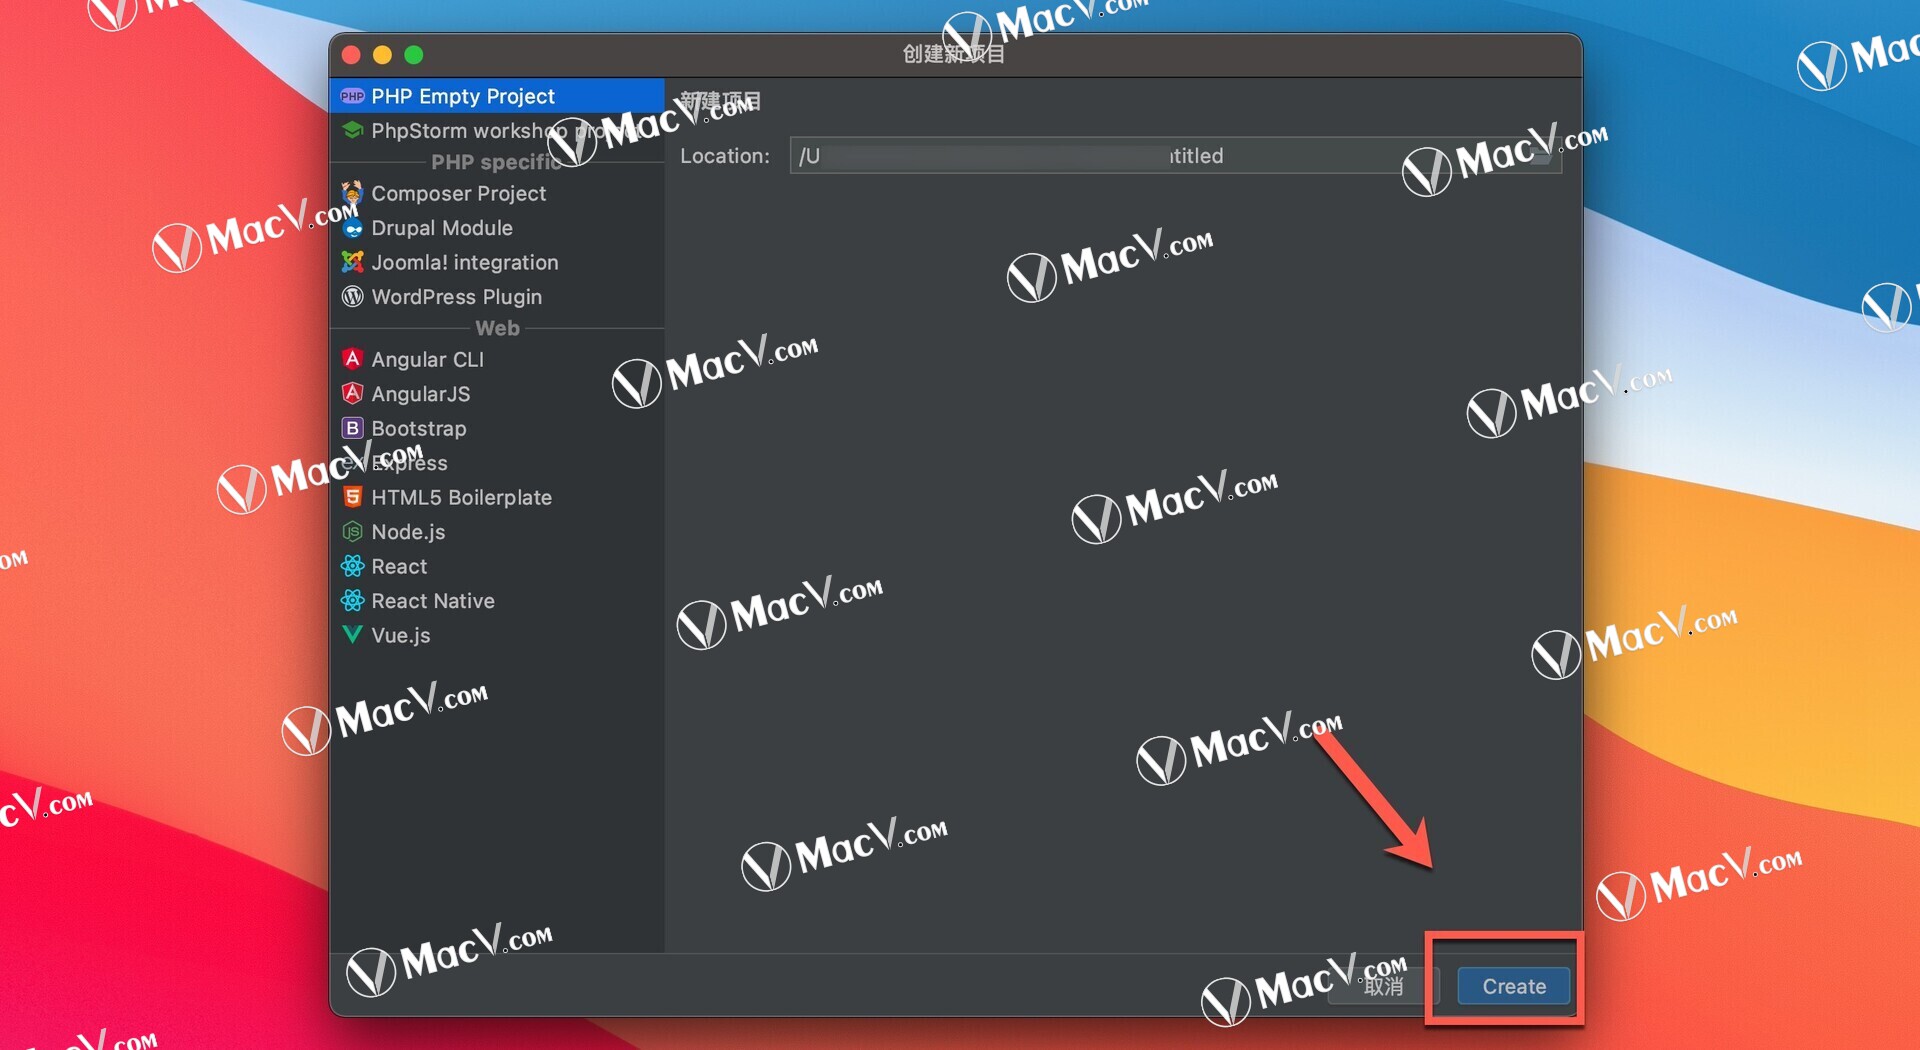The height and width of the screenshot is (1050, 1920).
Task: Click the Bootstrap icon
Action: pos(352,428)
